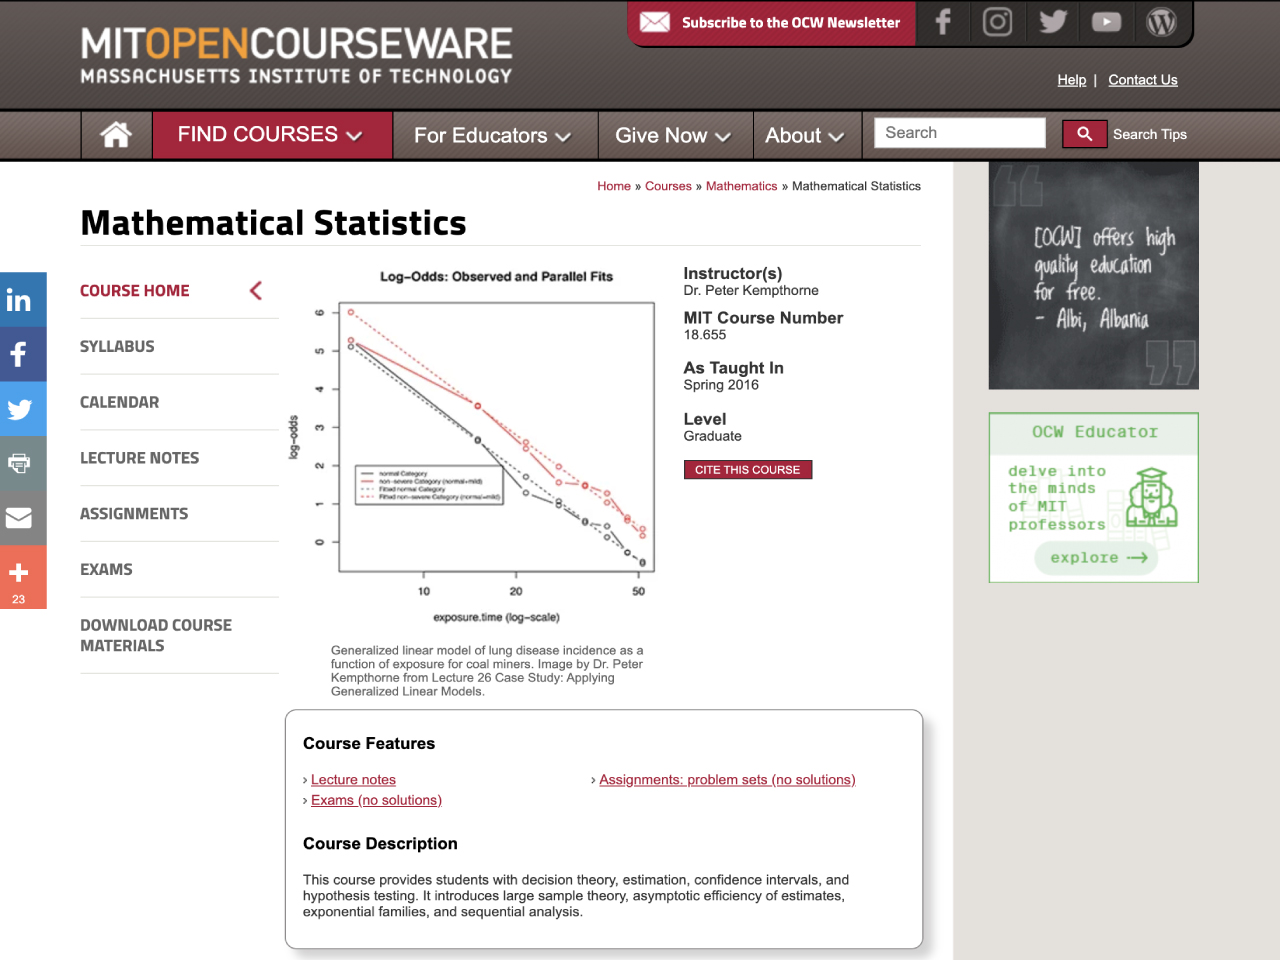Screen dimensions: 1280x960
Task: Click the OCW Educator heading
Action: [1095, 432]
